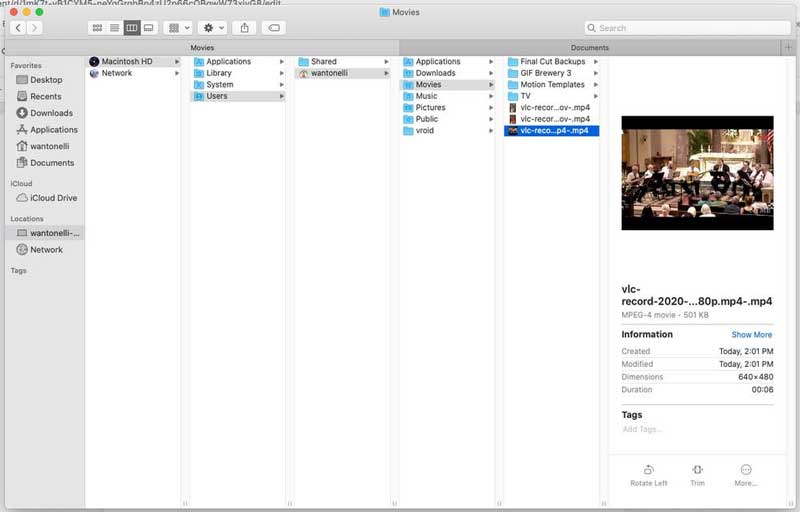Add a new tab with plus button
This screenshot has width=800, height=512.
pos(788,47)
